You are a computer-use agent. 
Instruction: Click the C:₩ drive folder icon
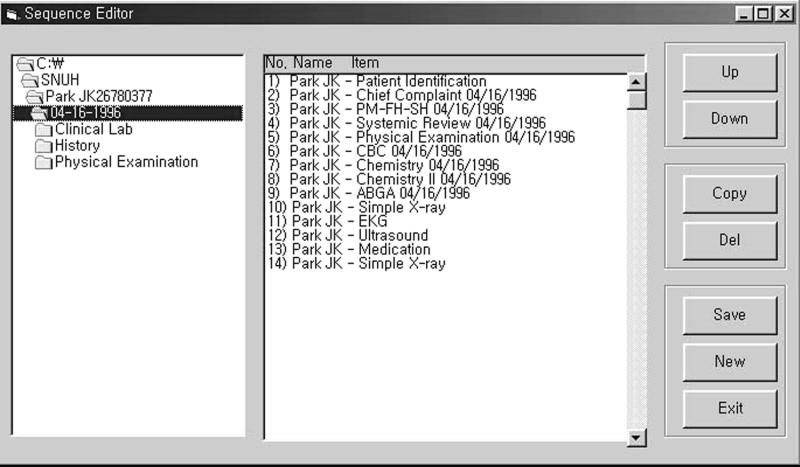(26, 64)
